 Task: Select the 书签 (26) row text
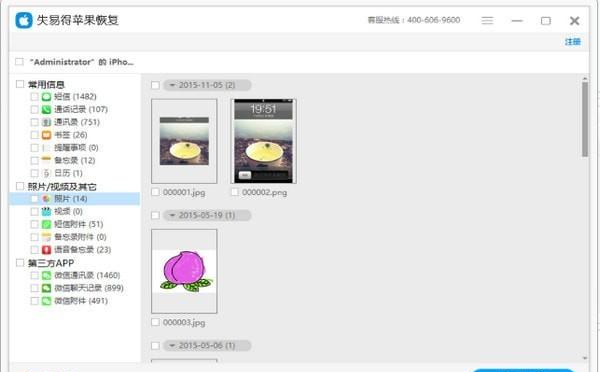[71, 135]
